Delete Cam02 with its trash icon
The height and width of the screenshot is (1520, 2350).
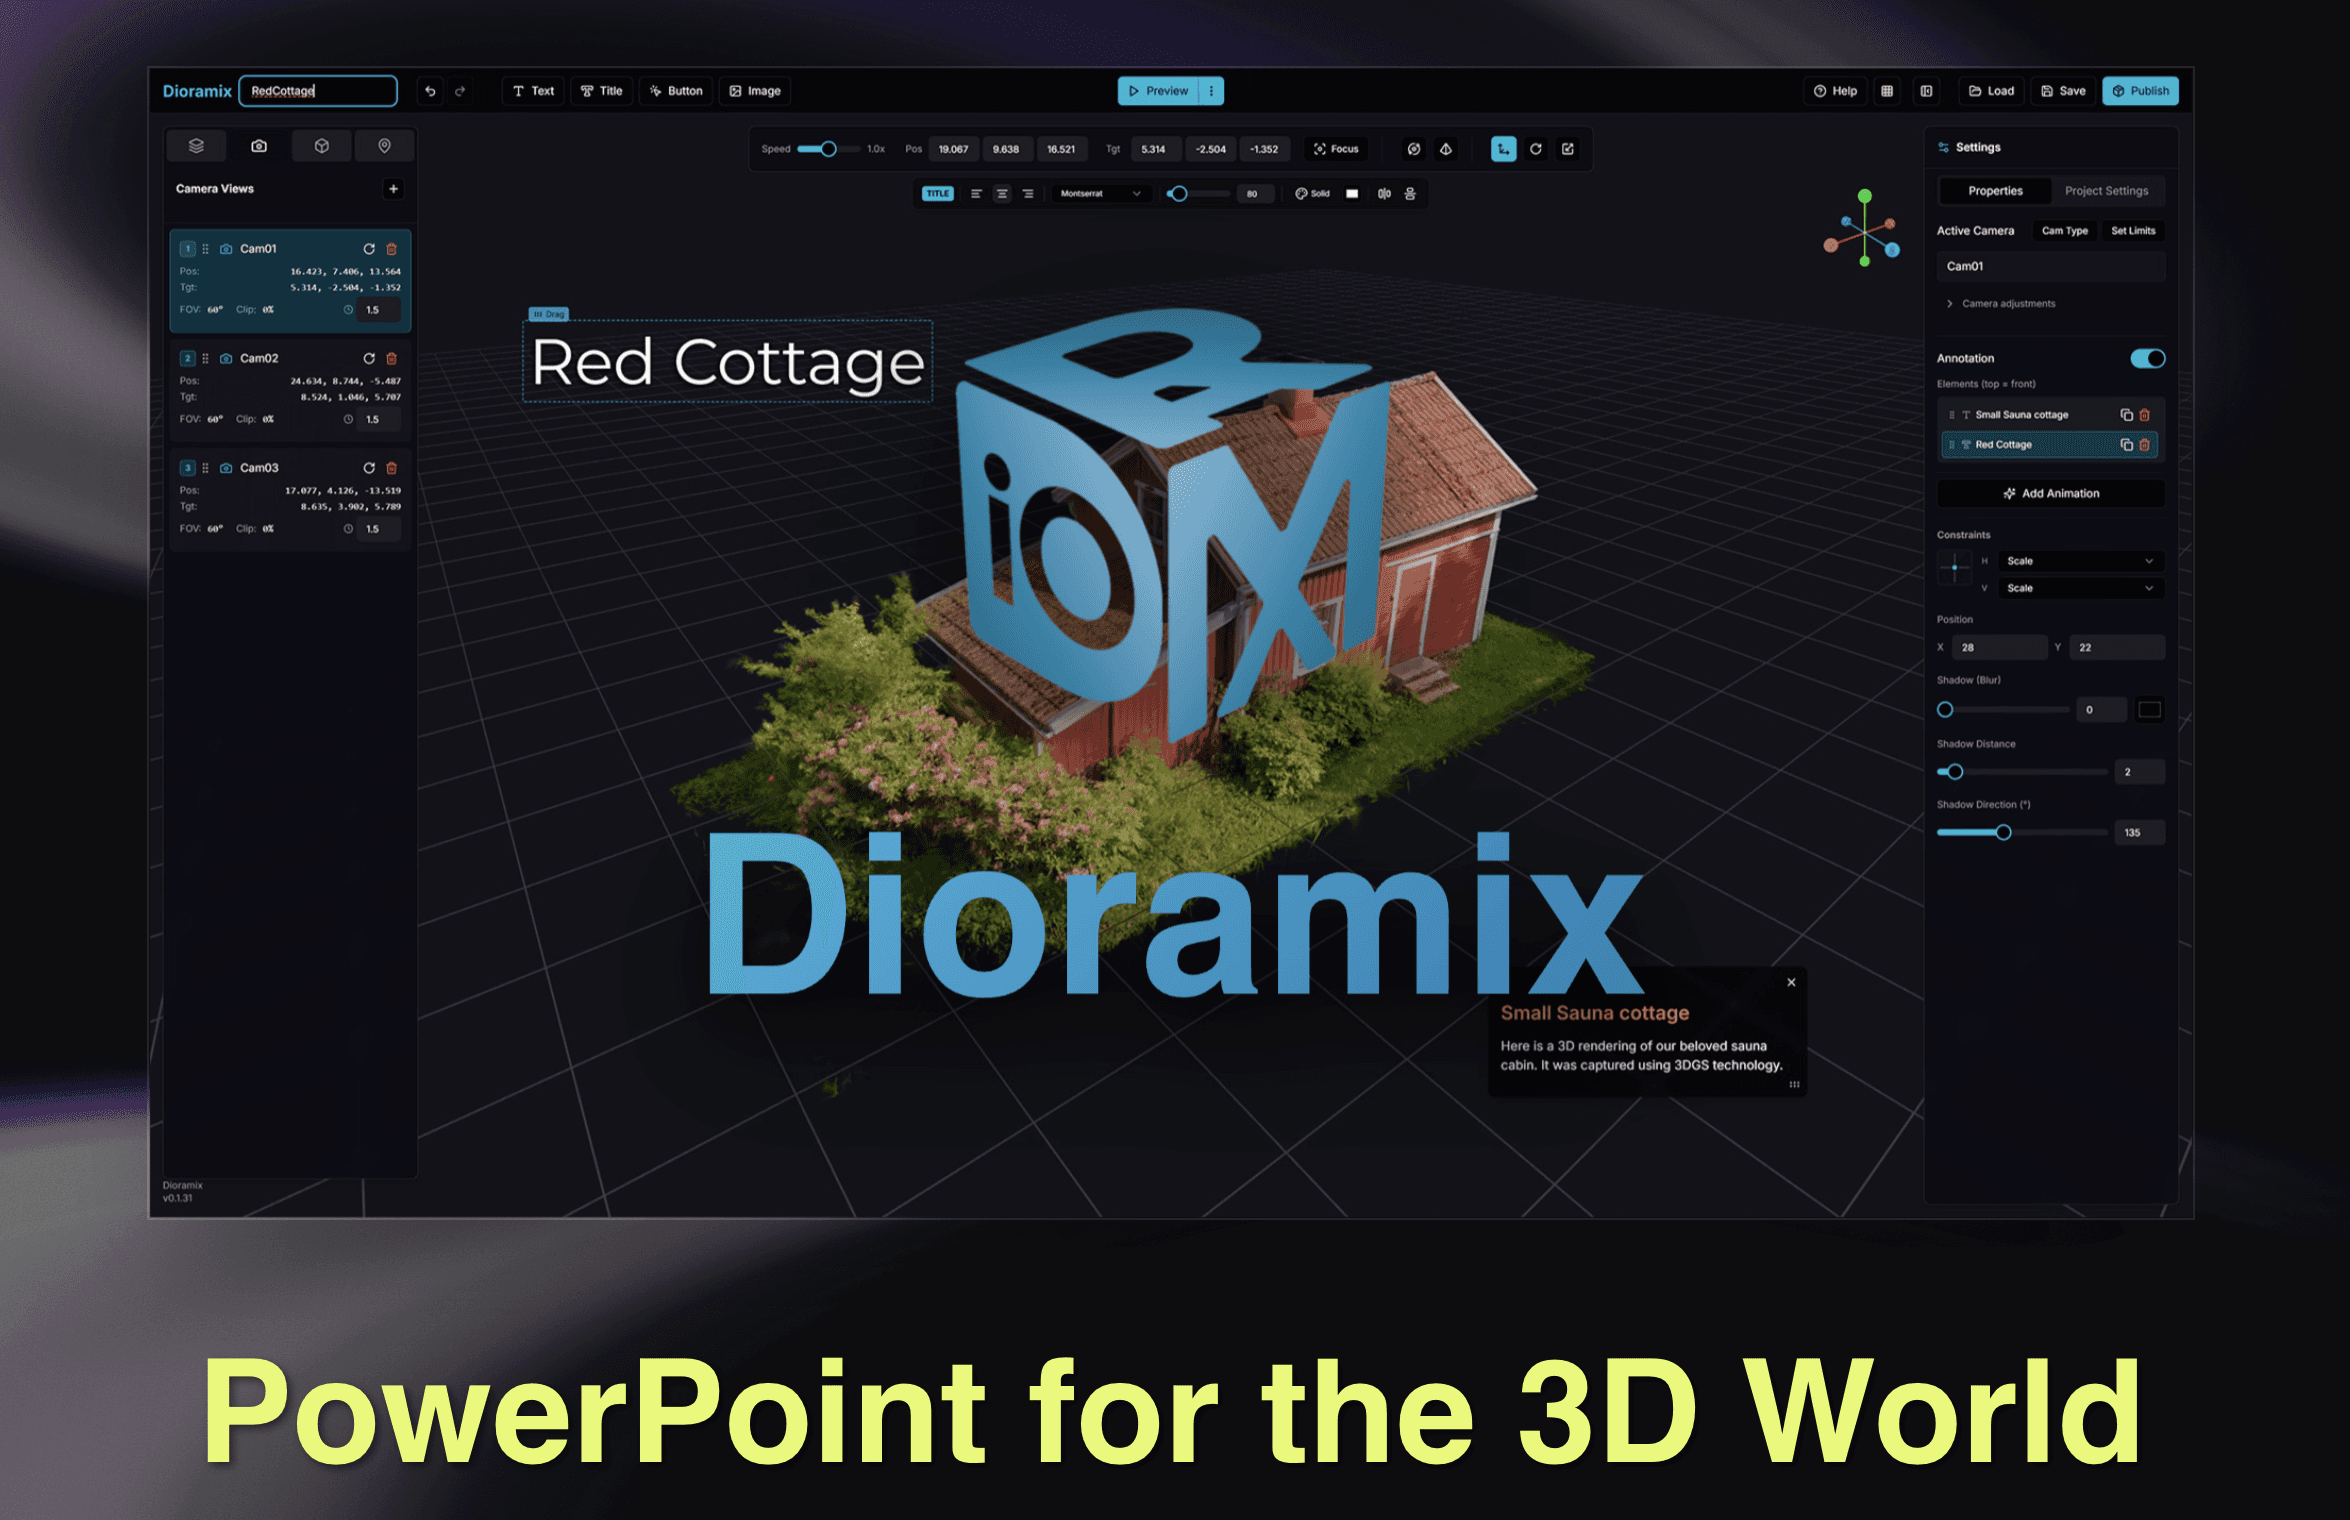[x=392, y=358]
